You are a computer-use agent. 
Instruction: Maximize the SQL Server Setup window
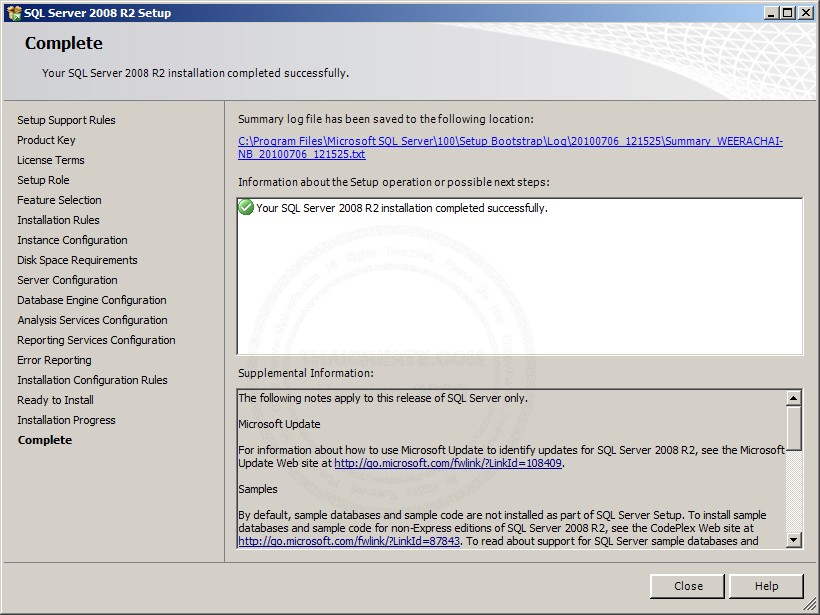787,13
